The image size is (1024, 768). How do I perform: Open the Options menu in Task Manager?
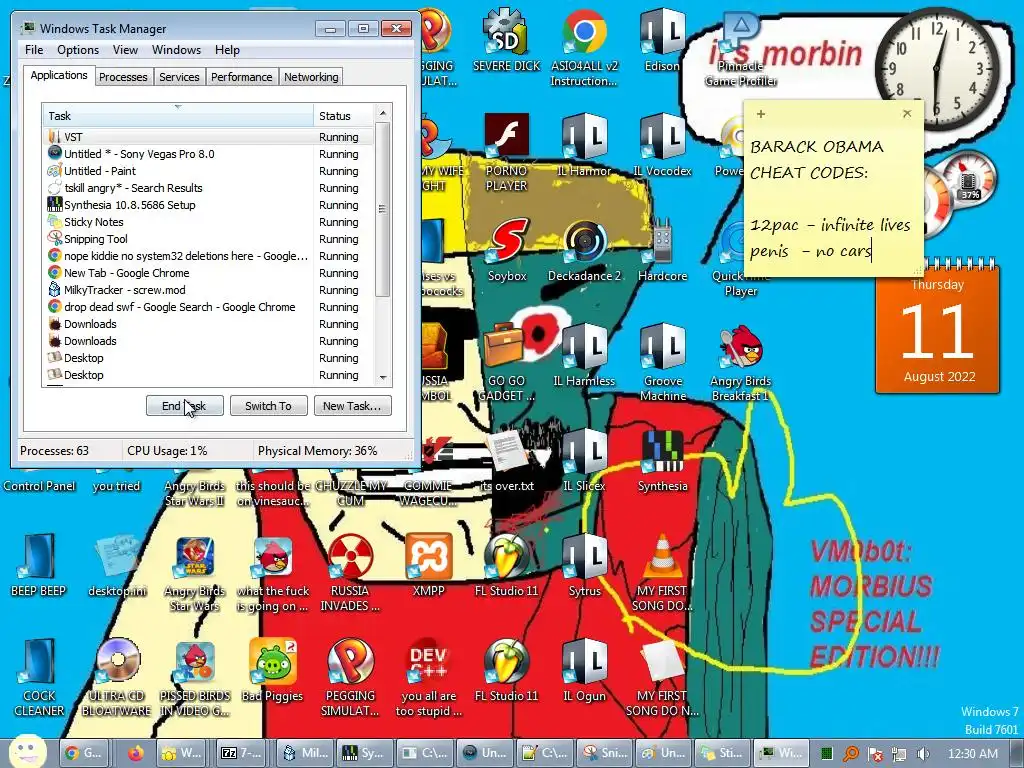pos(78,50)
